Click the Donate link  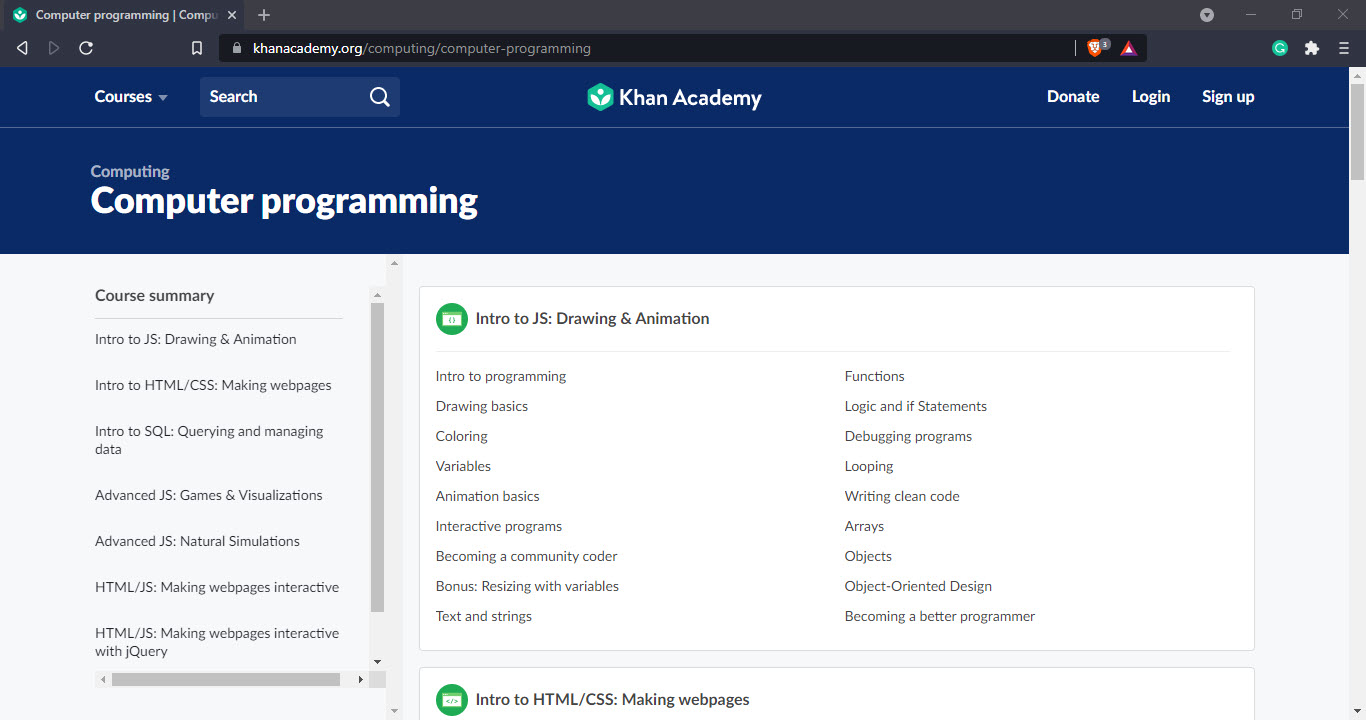point(1073,97)
